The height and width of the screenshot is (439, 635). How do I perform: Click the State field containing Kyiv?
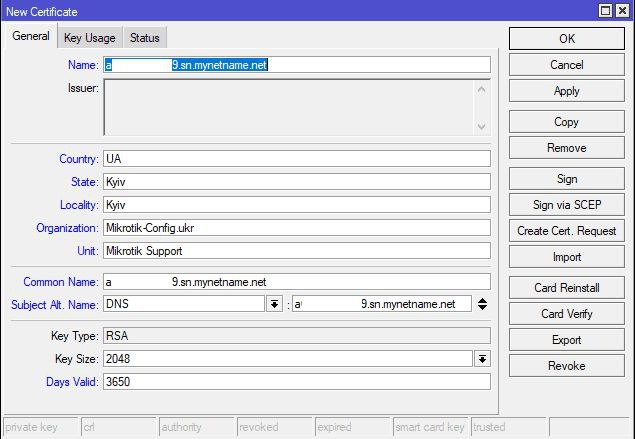297,182
